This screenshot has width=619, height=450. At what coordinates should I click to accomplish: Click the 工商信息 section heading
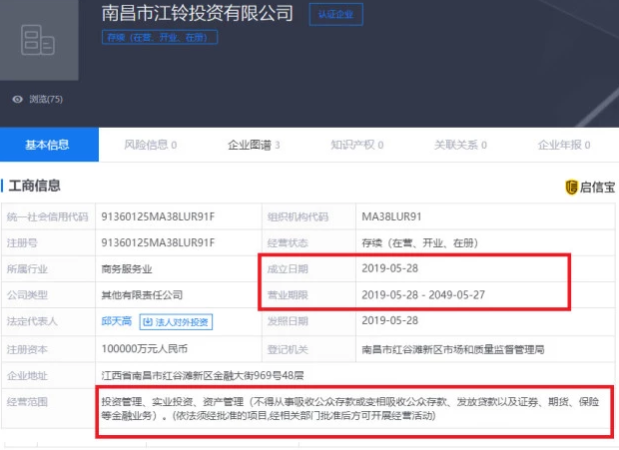pyautogui.click(x=34, y=186)
